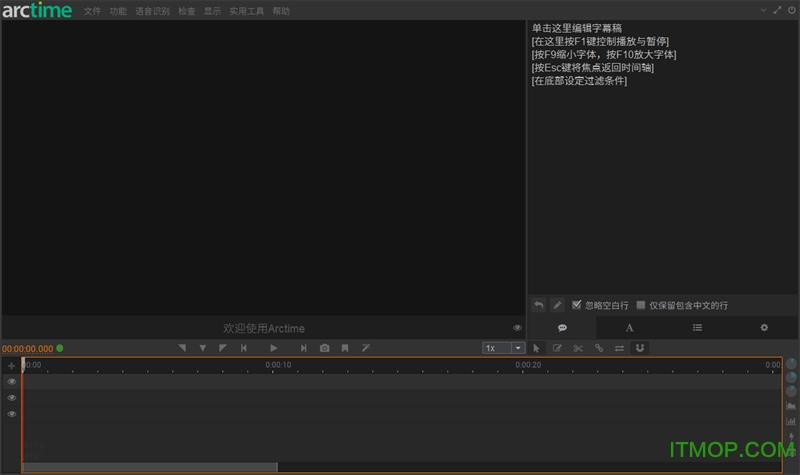Click the timeline horizontal scrollbar thumb

(150, 467)
